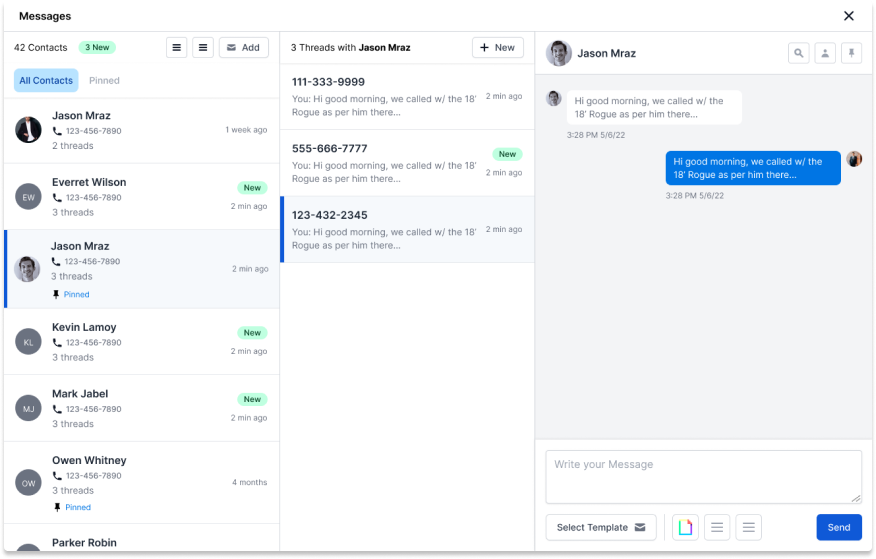The image size is (876, 559).
Task: Open the 555-666-7777 thread
Action: [x=407, y=163]
